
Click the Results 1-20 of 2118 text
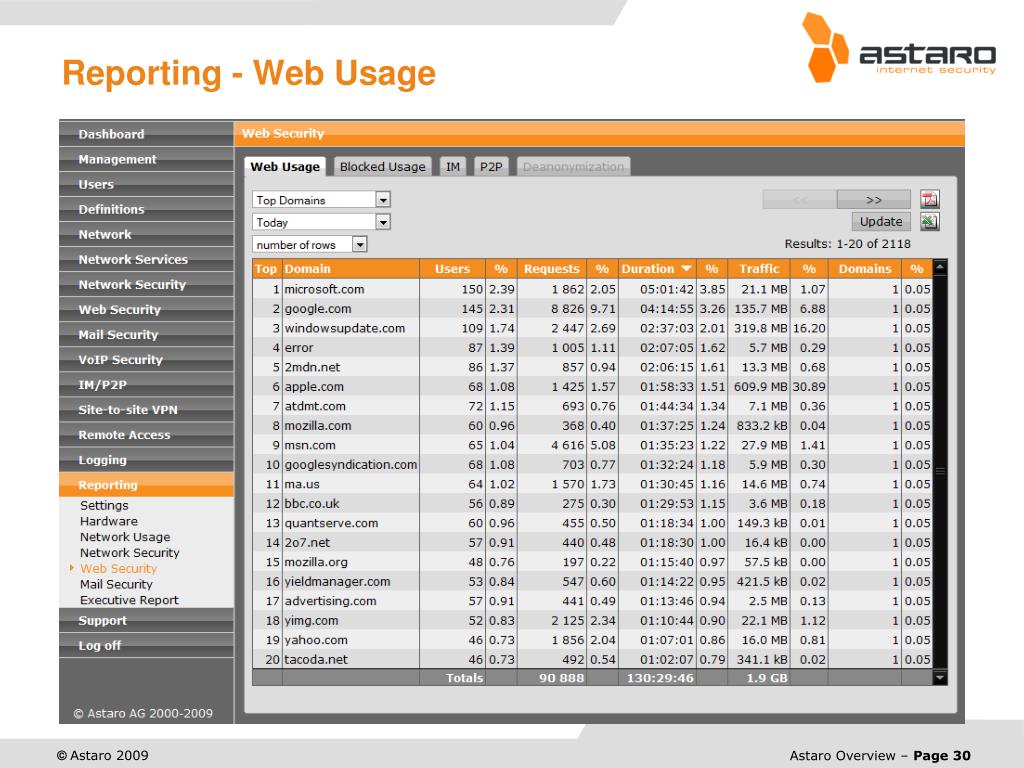[x=847, y=244]
